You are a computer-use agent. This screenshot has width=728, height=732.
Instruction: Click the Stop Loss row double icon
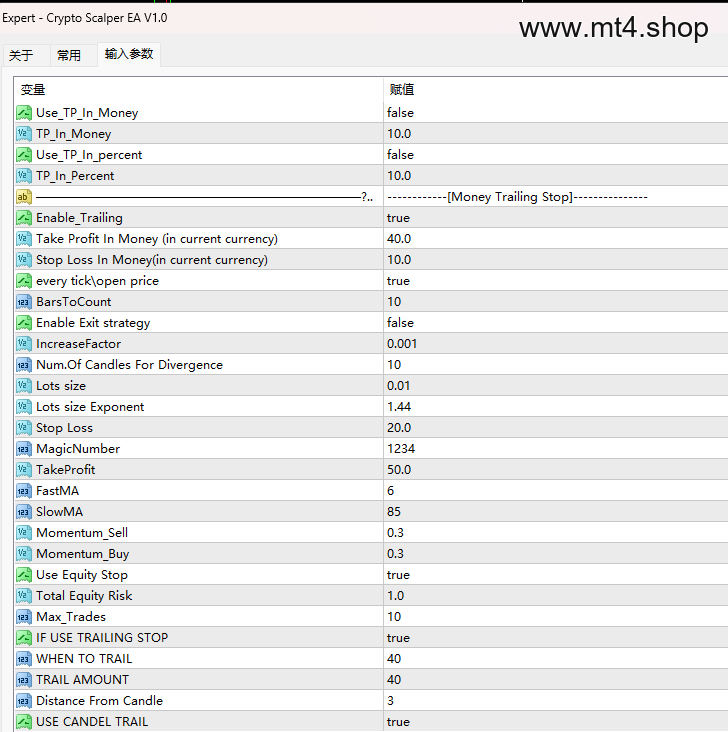click(24, 428)
